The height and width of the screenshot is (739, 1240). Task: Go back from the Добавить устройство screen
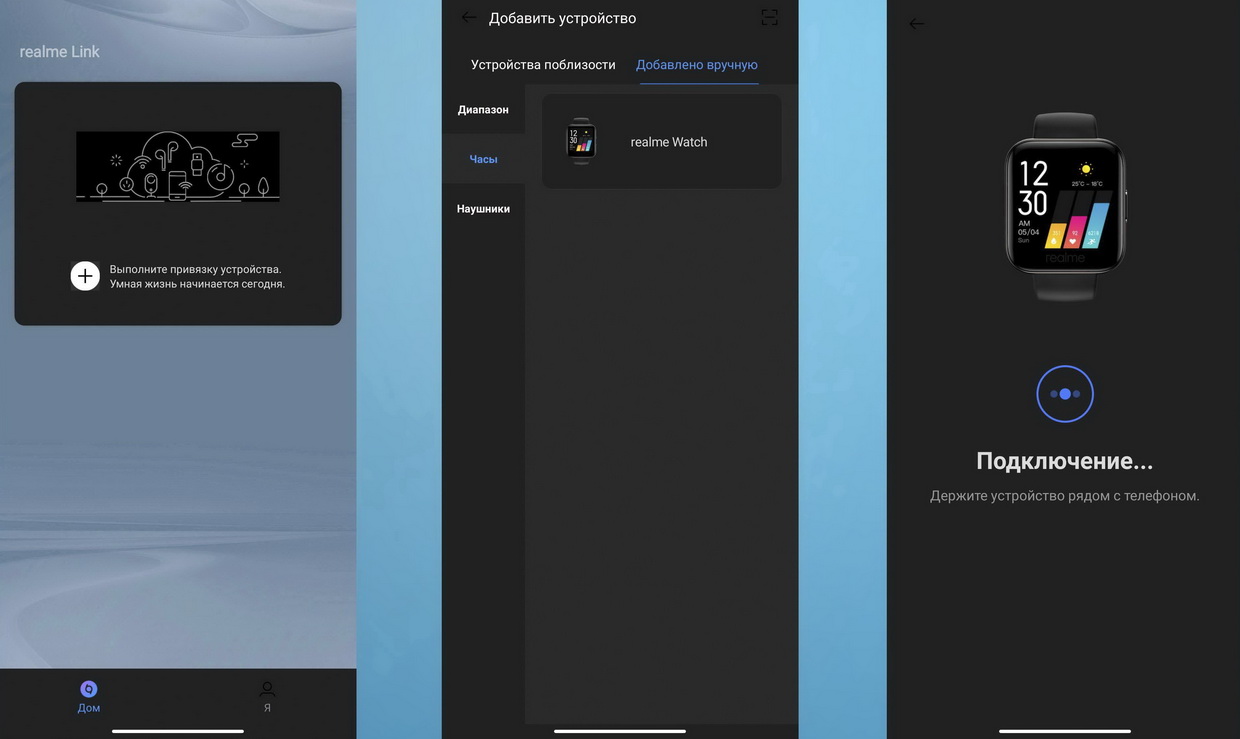point(468,18)
